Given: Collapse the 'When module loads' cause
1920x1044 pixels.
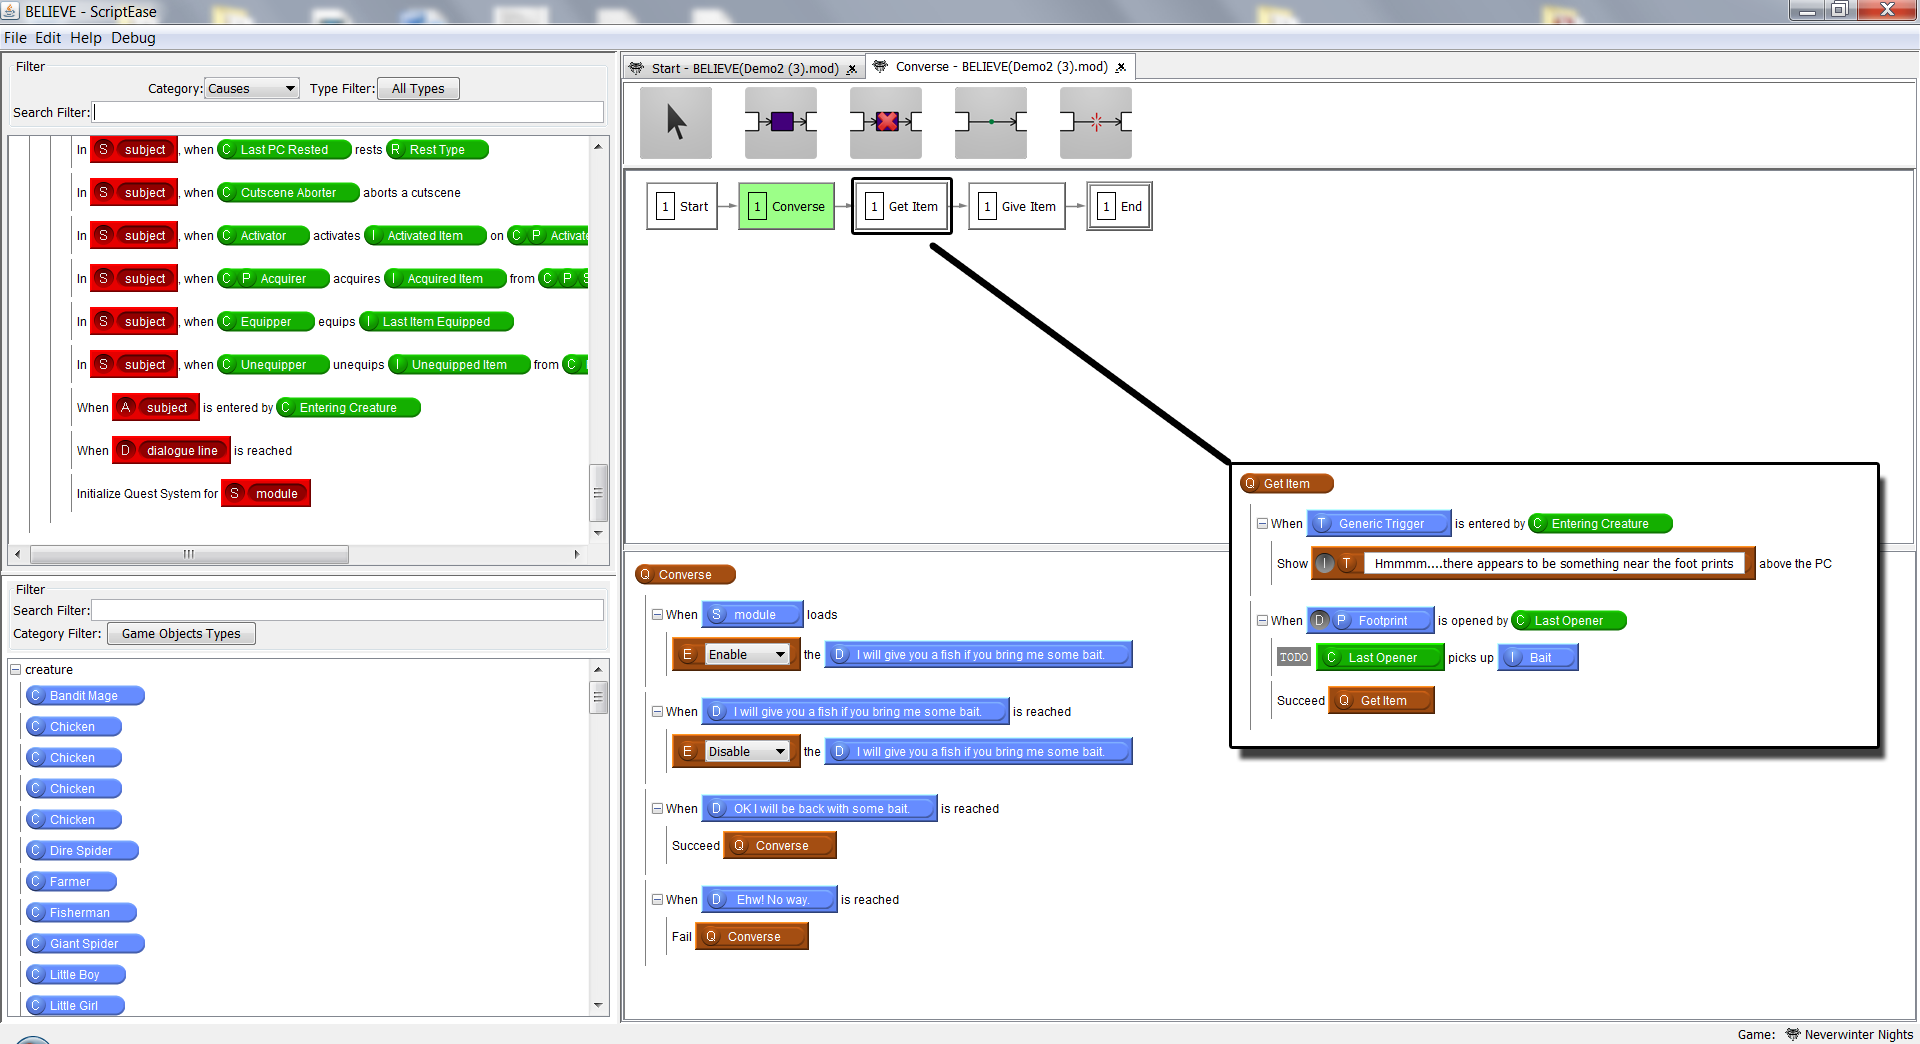Looking at the screenshot, I should pyautogui.click(x=657, y=615).
